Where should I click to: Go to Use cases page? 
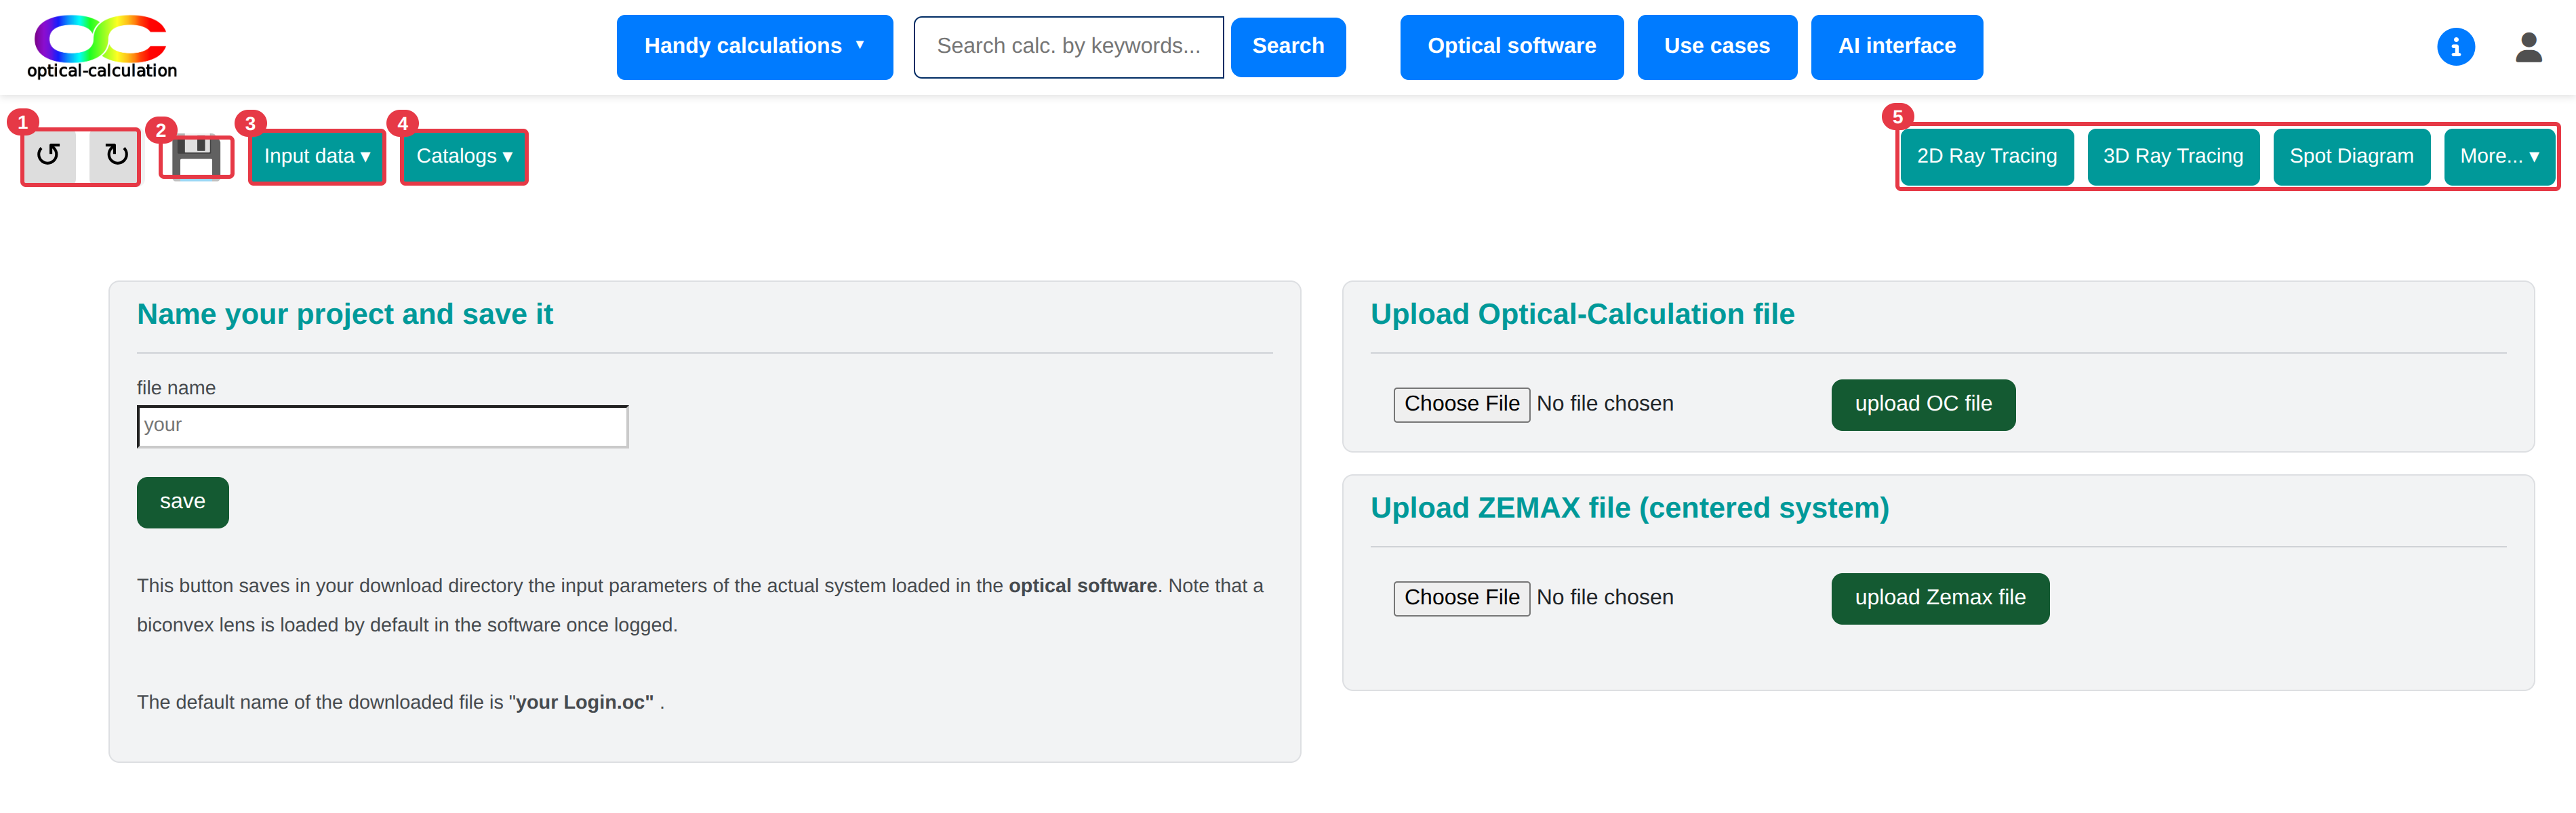tap(1716, 46)
